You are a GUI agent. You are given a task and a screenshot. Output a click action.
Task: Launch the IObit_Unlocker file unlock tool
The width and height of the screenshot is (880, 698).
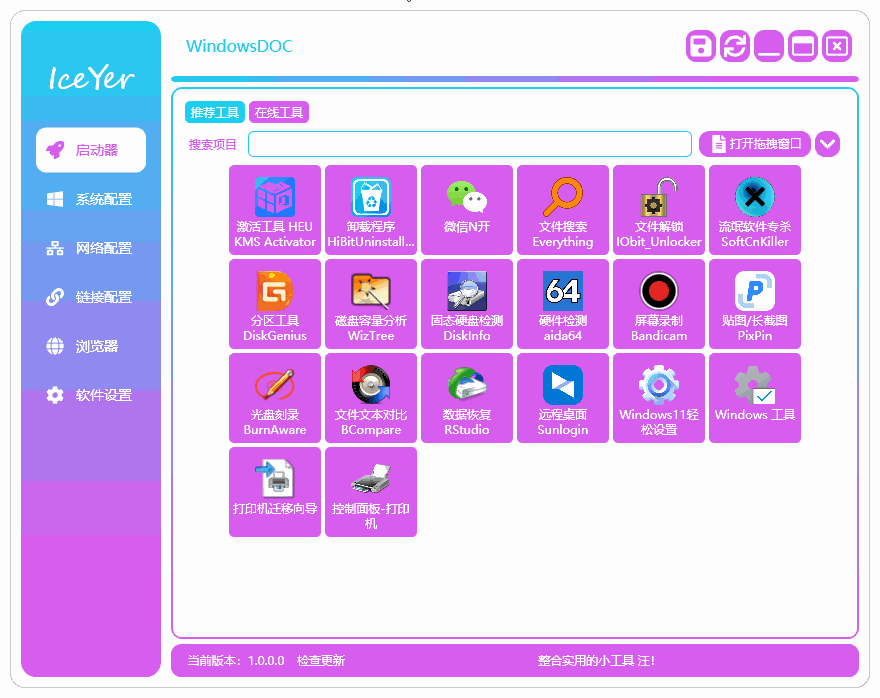[659, 210]
